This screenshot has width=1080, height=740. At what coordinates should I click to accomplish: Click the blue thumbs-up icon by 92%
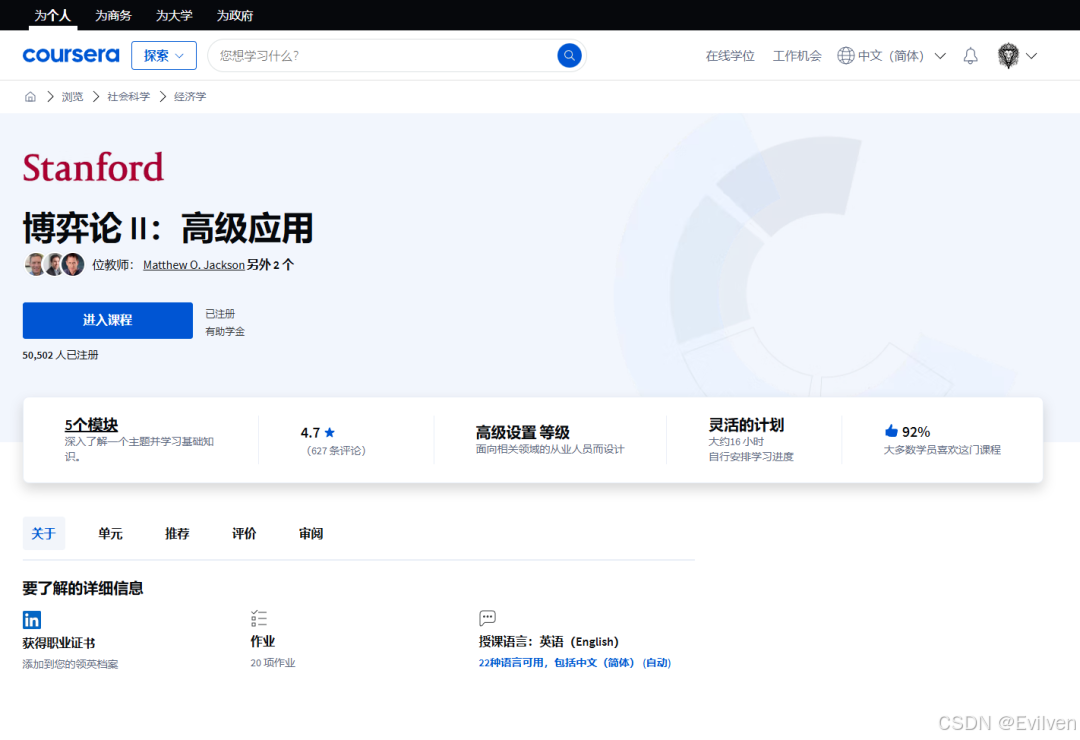pyautogui.click(x=891, y=431)
